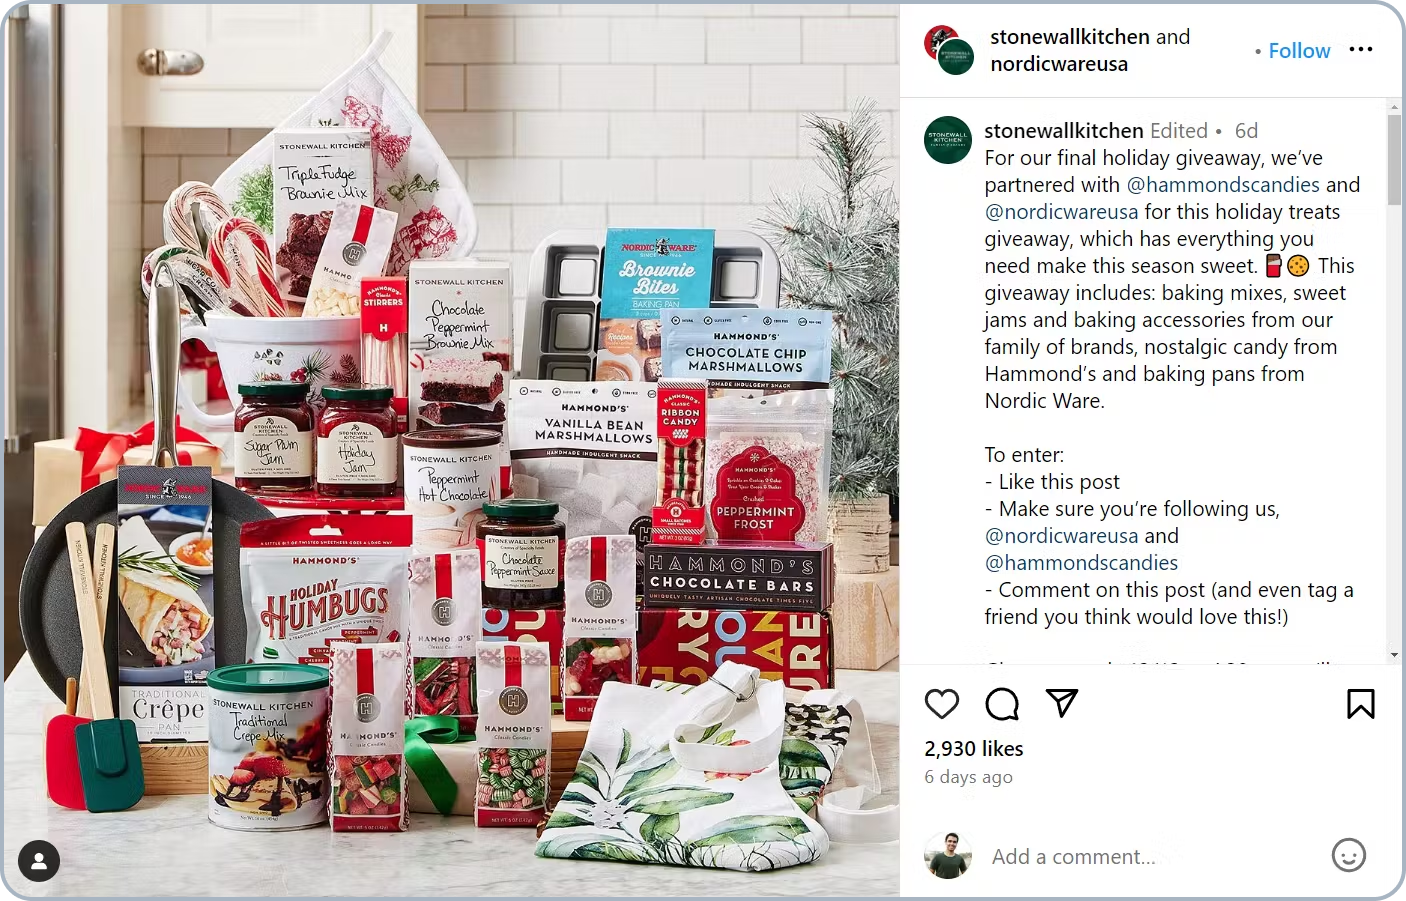Click in the Add a comment field
Image resolution: width=1406 pixels, height=901 pixels.
coord(1150,856)
